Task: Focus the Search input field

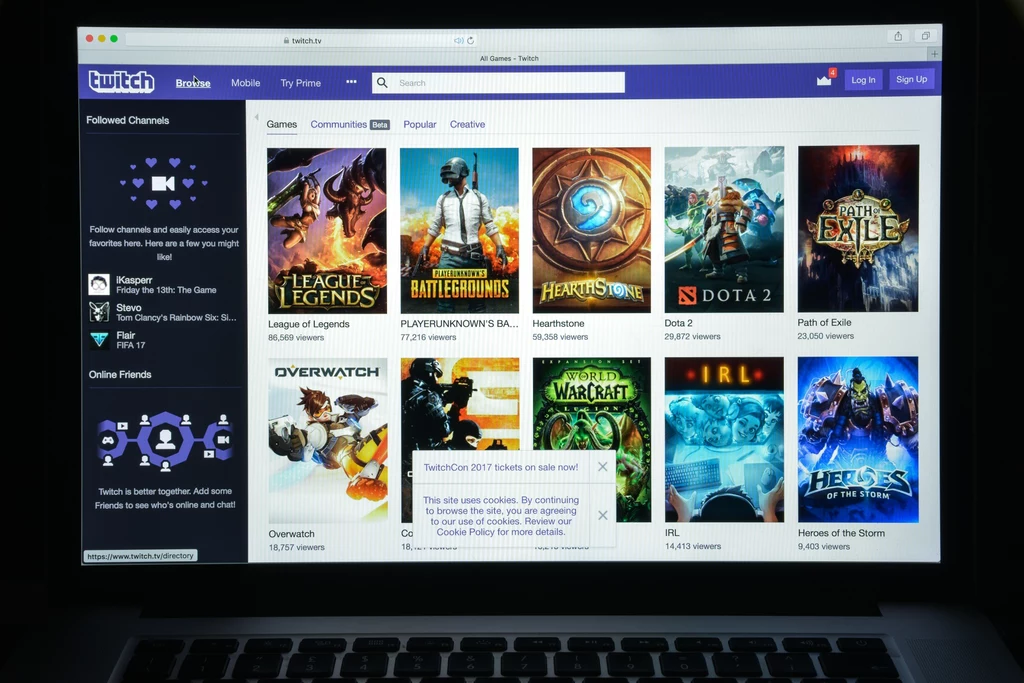Action: coord(498,82)
